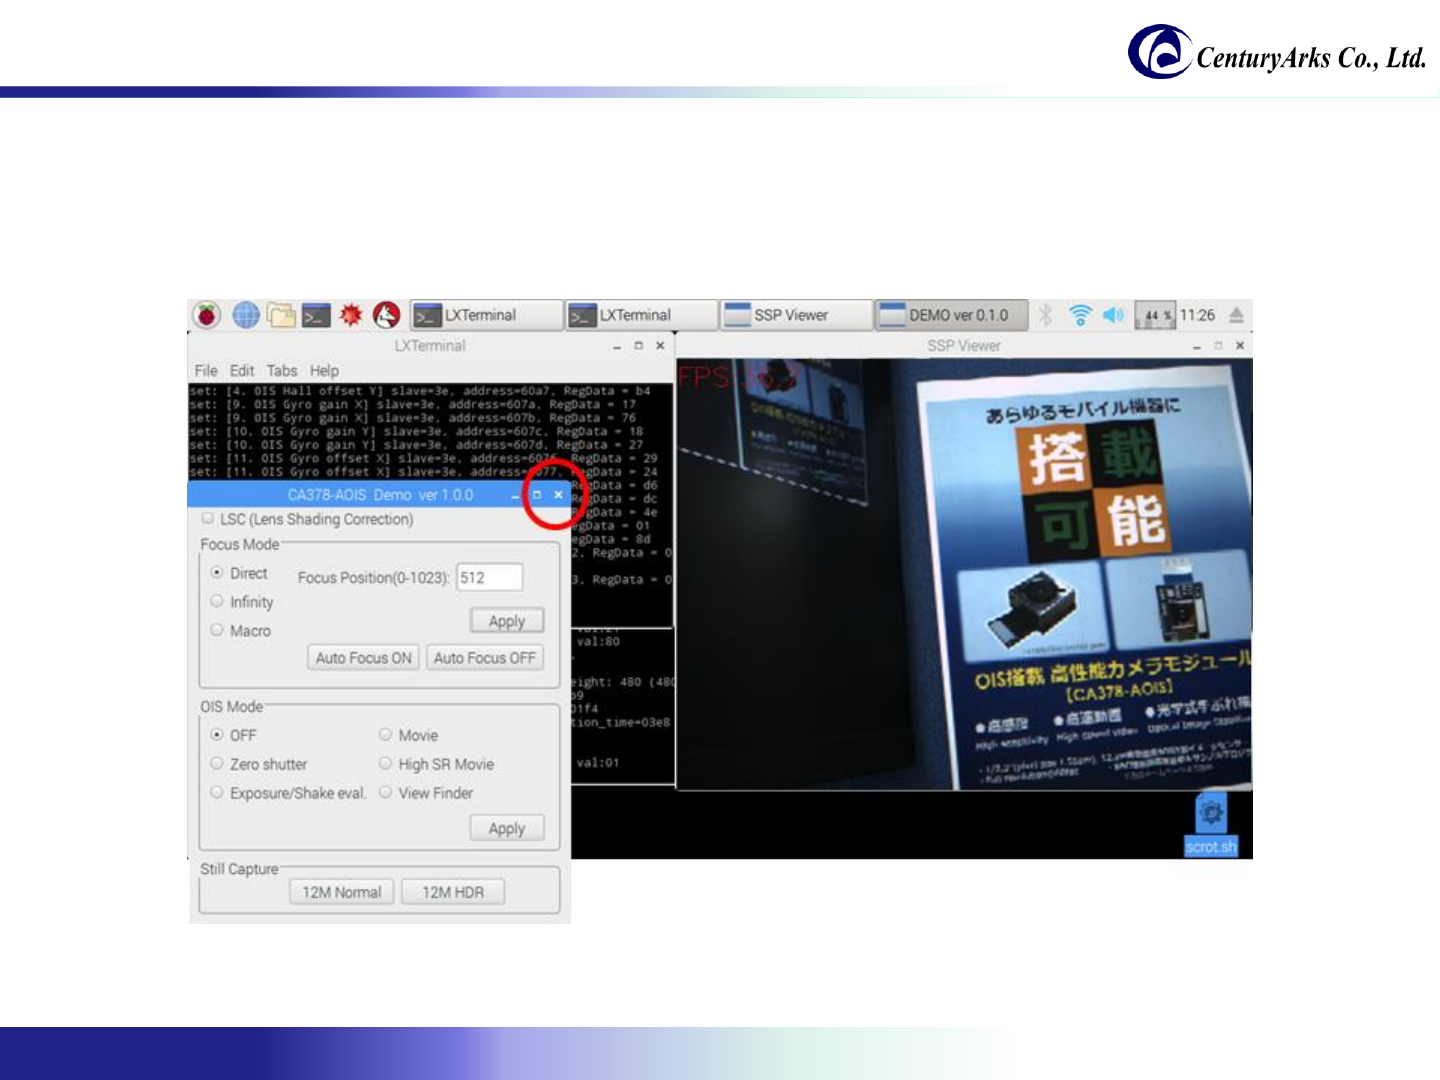Screen dimensions: 1440x1080
Task: Select the Movie OIS mode radio button
Action: [x=385, y=735]
